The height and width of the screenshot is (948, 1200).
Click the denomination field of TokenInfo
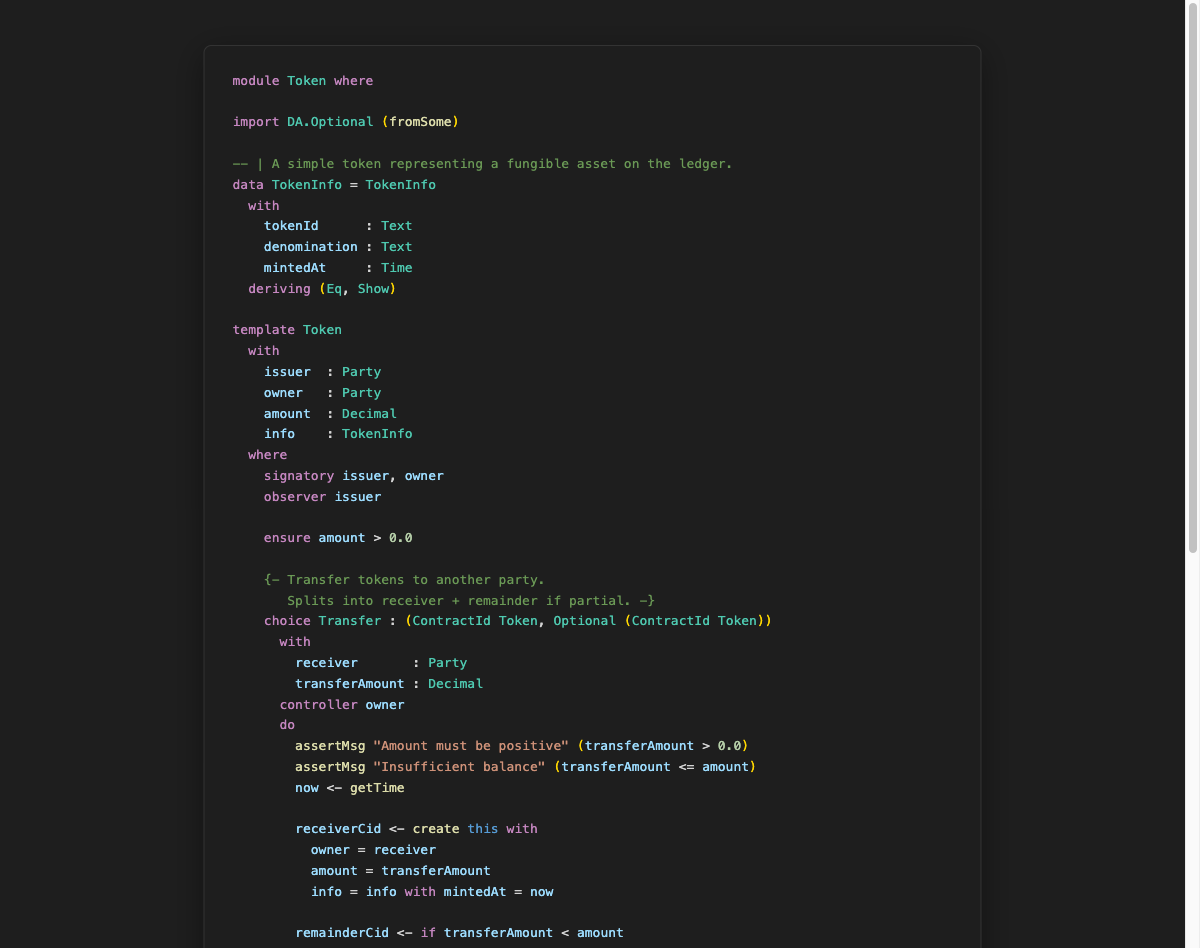click(x=311, y=246)
